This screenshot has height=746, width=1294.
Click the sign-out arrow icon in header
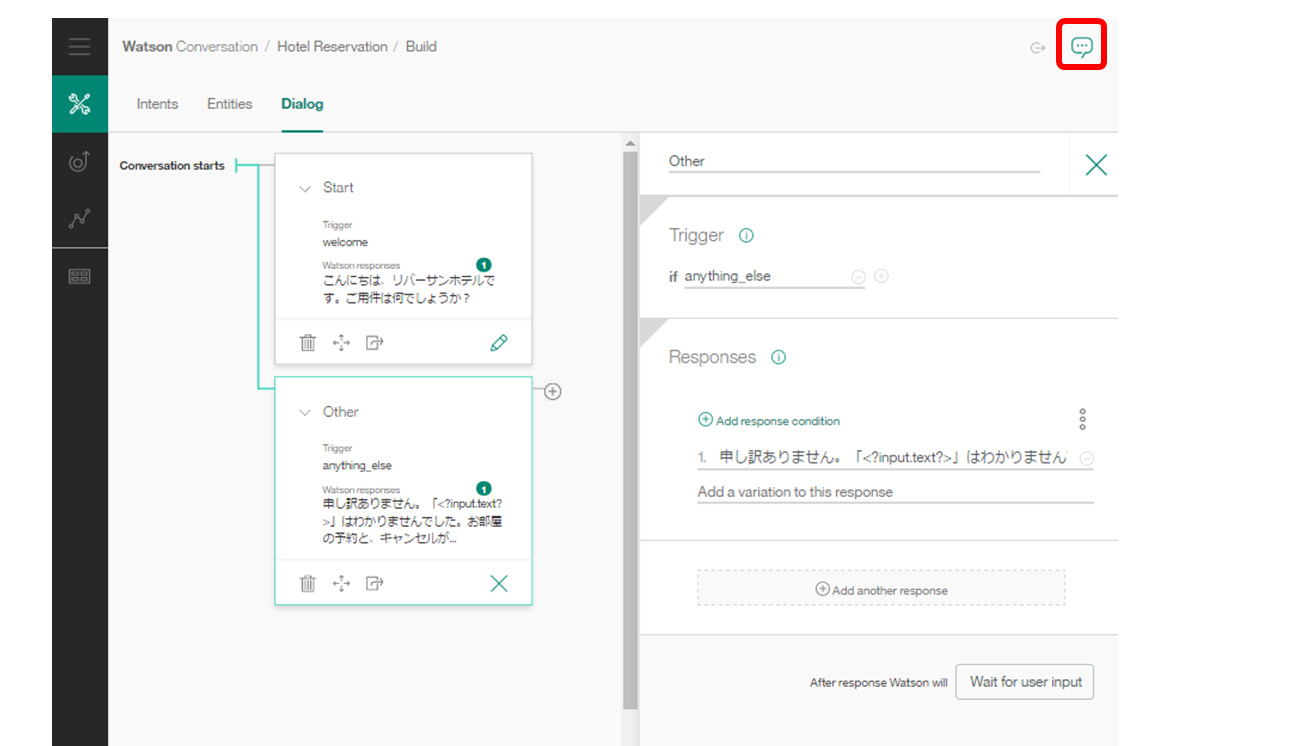1038,47
